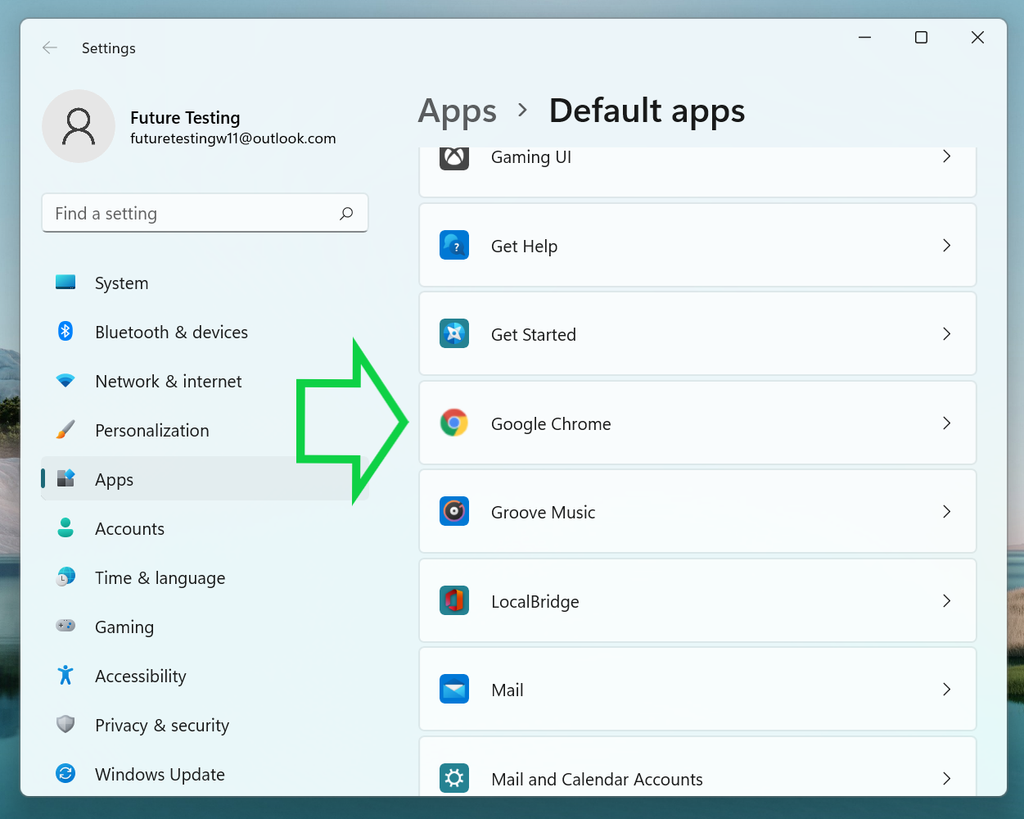Open the Gaming UI Xbox icon
Screen dimensions: 1024x819
(455, 157)
